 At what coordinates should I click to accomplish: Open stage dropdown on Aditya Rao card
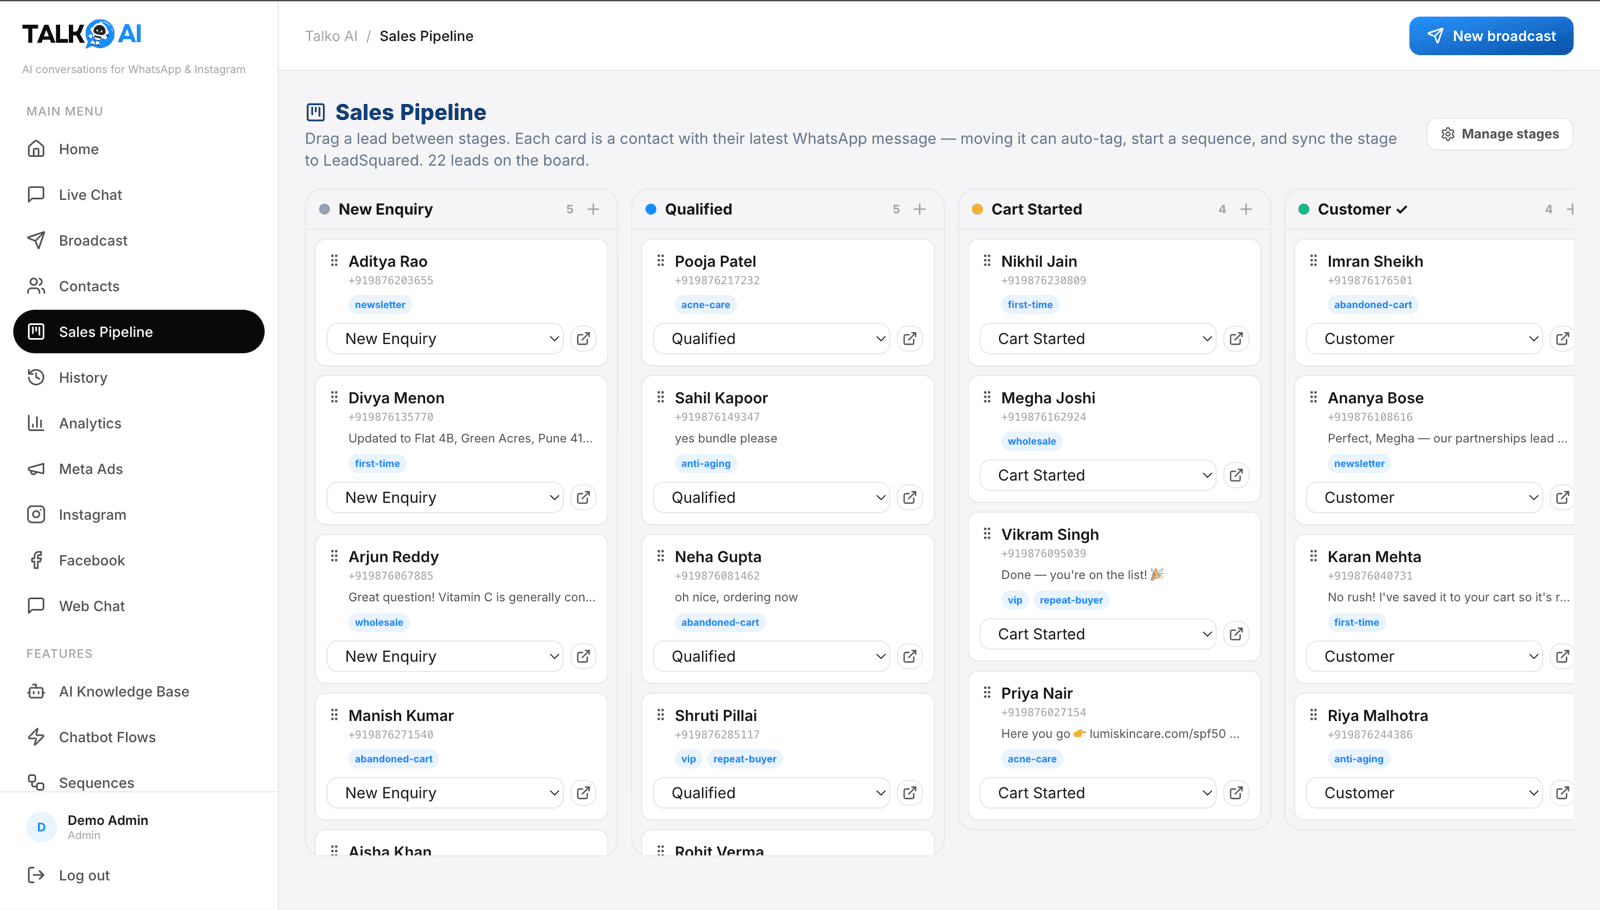point(446,339)
